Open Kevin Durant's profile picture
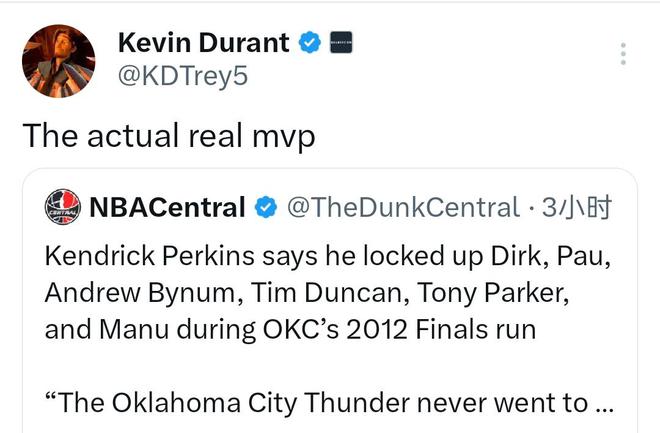The width and height of the screenshot is (660, 433). 58,61
